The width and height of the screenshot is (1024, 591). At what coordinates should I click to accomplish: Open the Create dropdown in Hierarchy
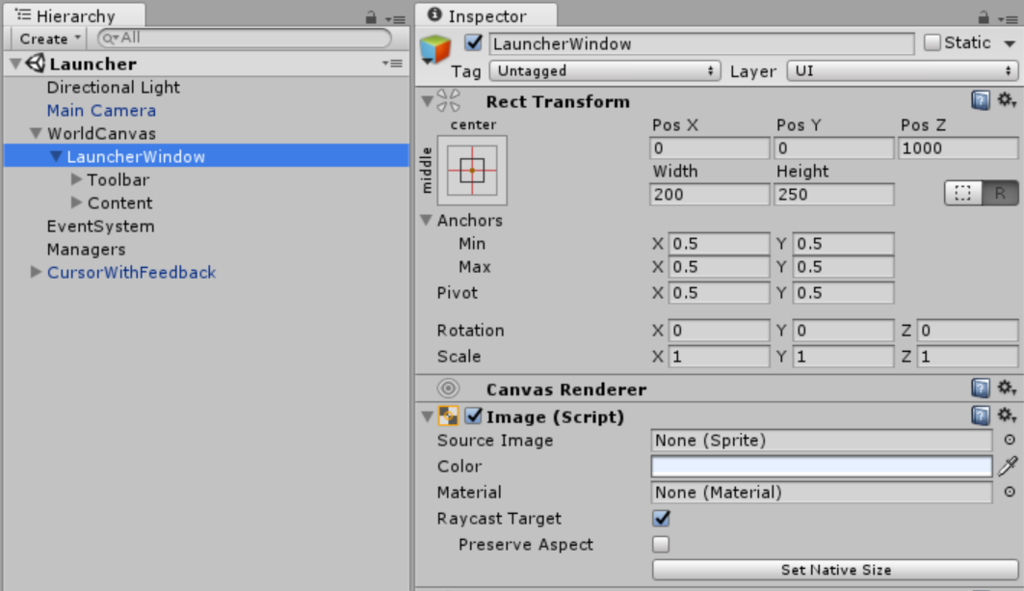point(49,39)
